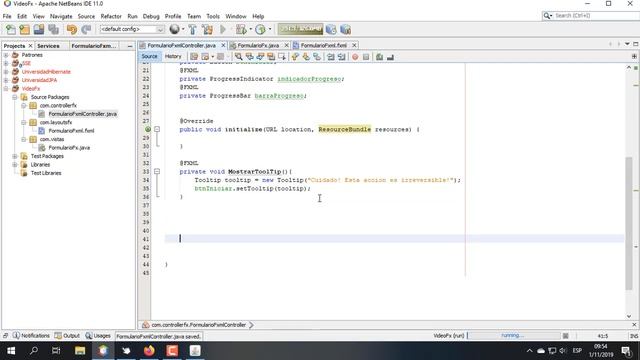
Task: Open the Usages window button
Action: (98, 336)
